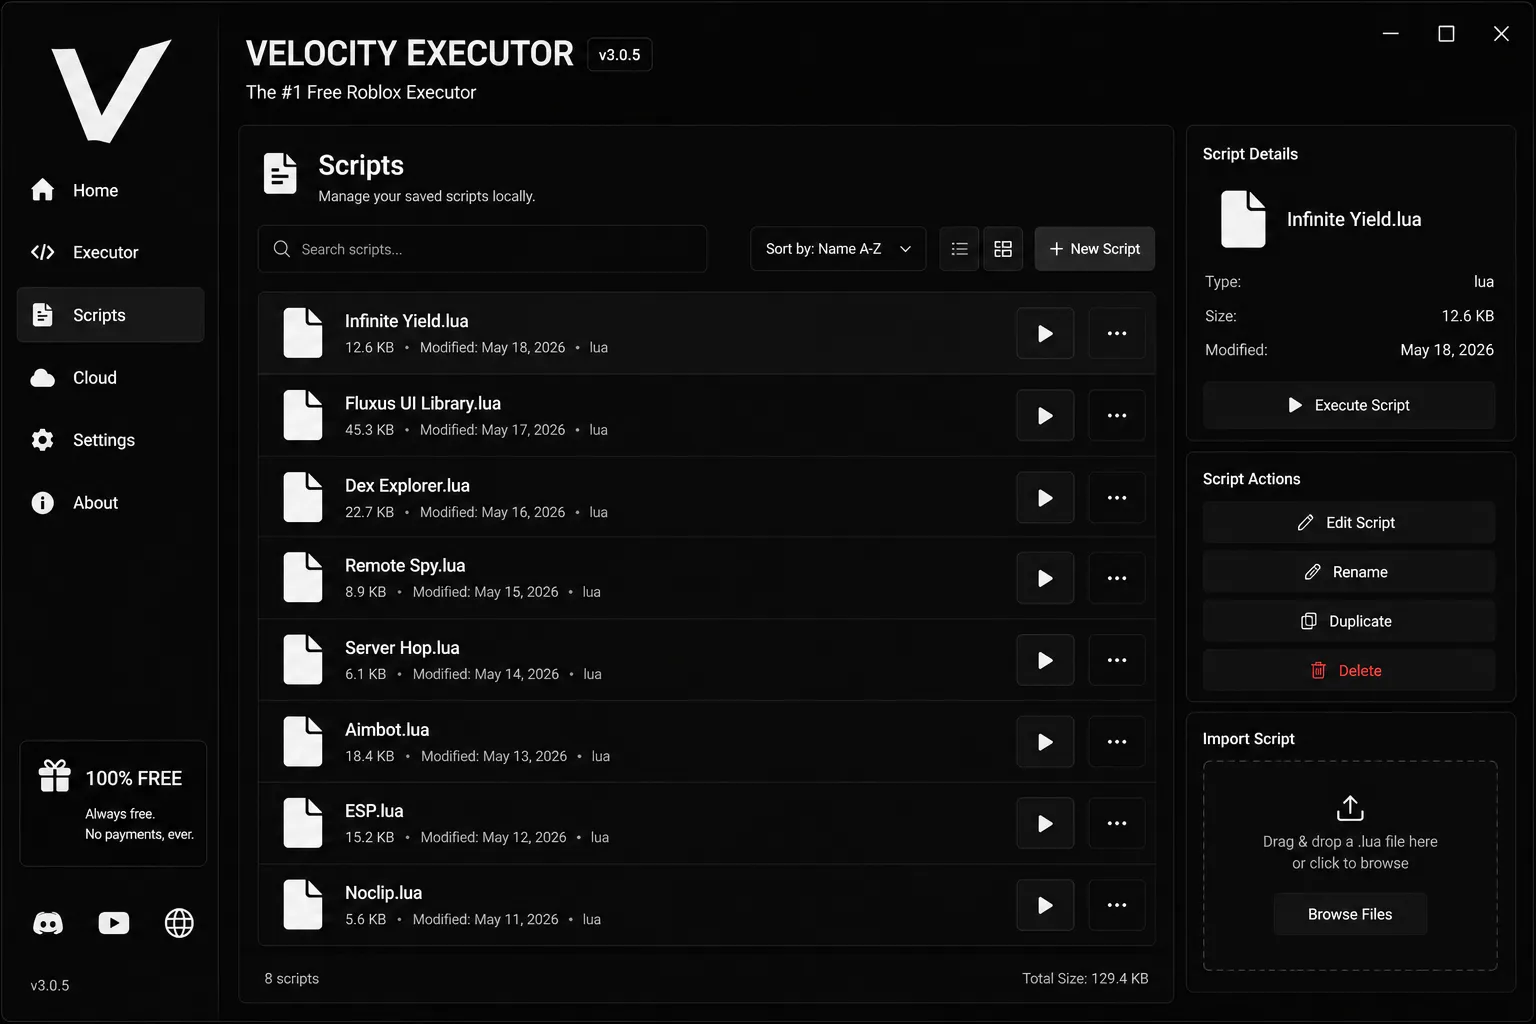The image size is (1536, 1024).
Task: Open more options for Remote Spy.lua
Action: (1117, 578)
